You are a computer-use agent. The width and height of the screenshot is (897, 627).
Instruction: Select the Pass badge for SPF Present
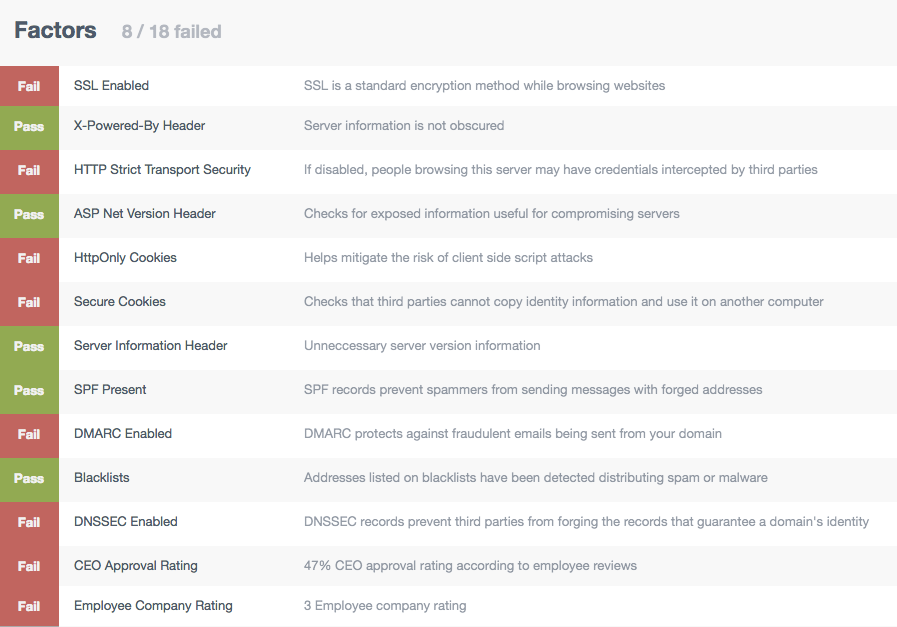click(x=29, y=390)
